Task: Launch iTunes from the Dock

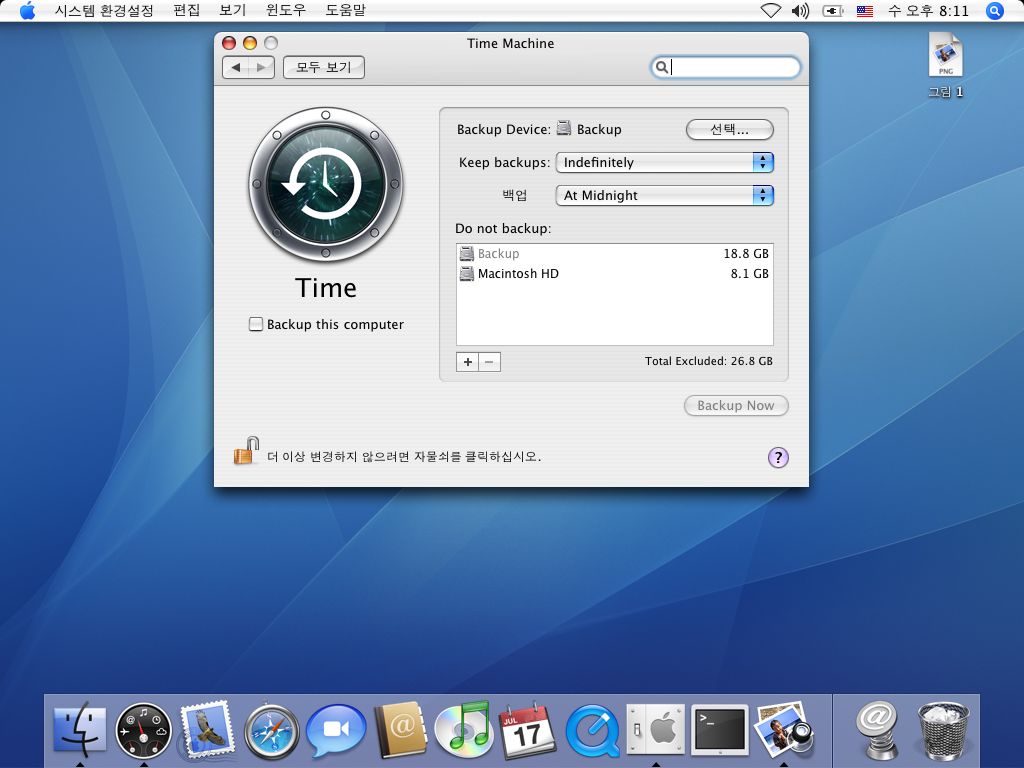Action: click(464, 730)
